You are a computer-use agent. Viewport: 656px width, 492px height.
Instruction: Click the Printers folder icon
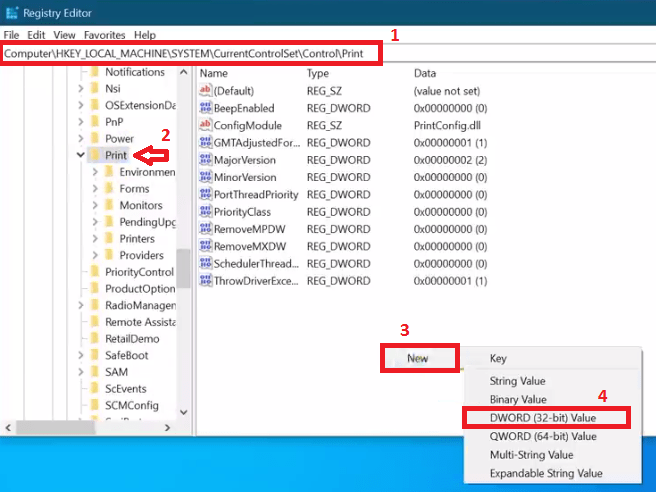[x=110, y=238]
